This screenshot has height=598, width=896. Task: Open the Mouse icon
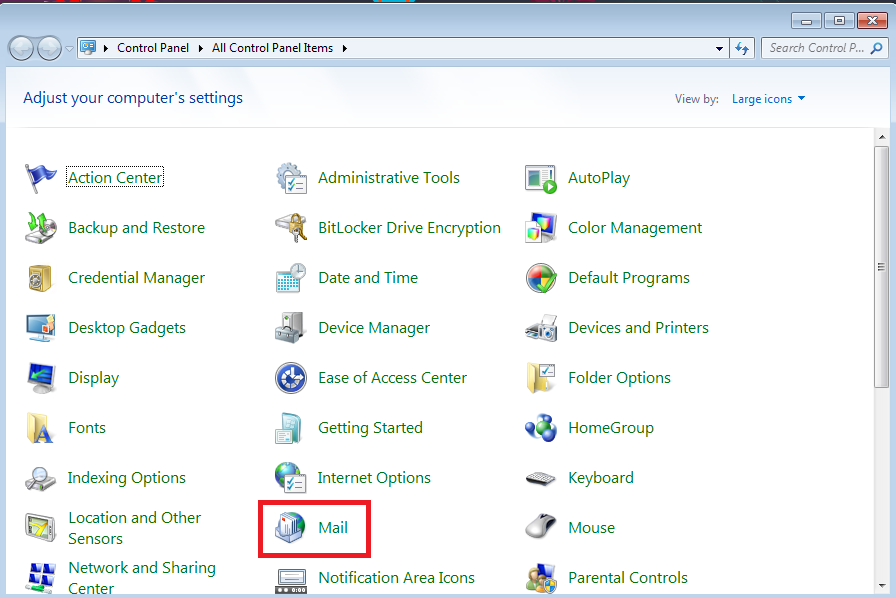(541, 526)
